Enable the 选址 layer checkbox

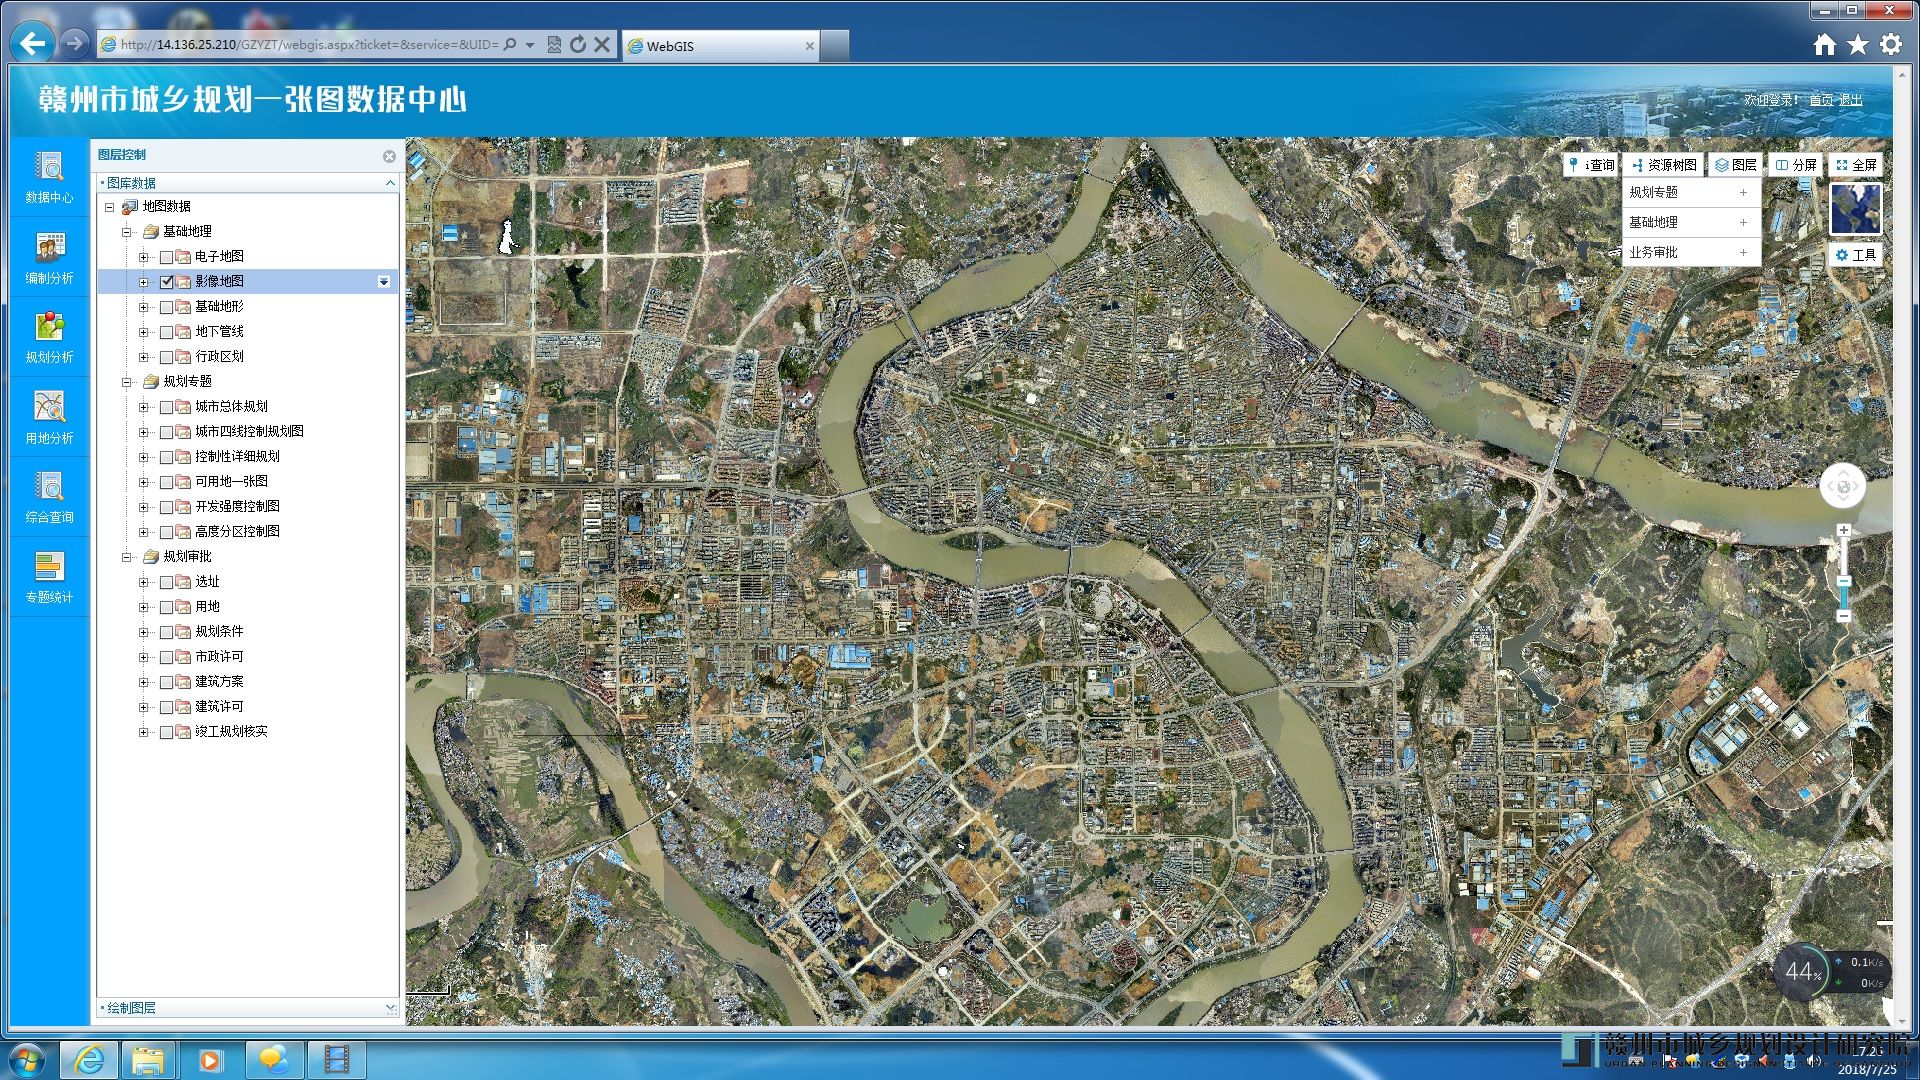(x=166, y=582)
